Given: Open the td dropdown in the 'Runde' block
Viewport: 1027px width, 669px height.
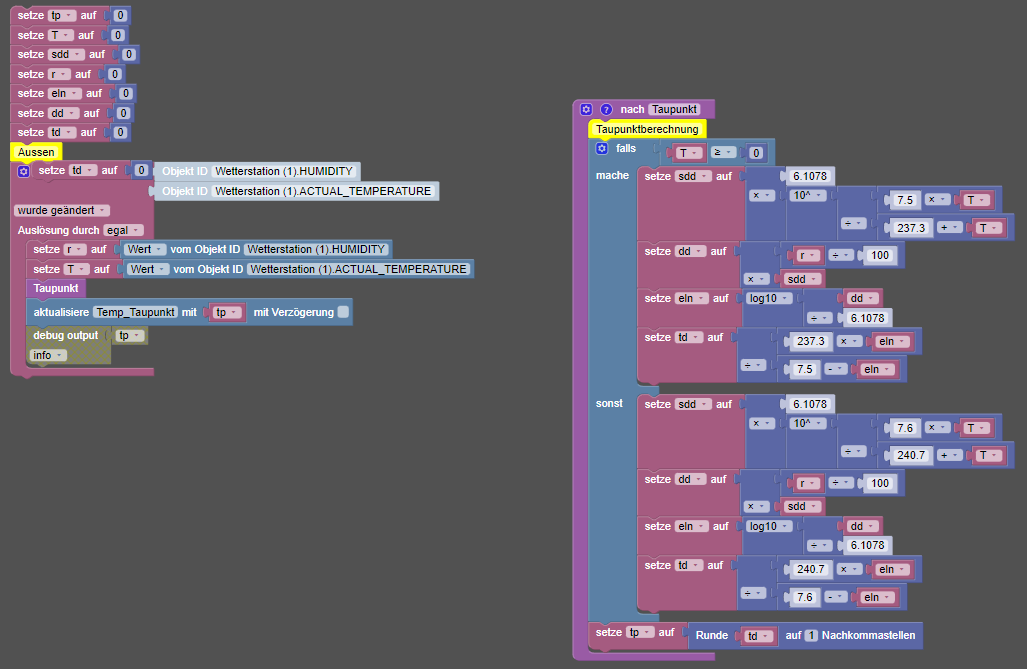Looking at the screenshot, I should pos(758,636).
